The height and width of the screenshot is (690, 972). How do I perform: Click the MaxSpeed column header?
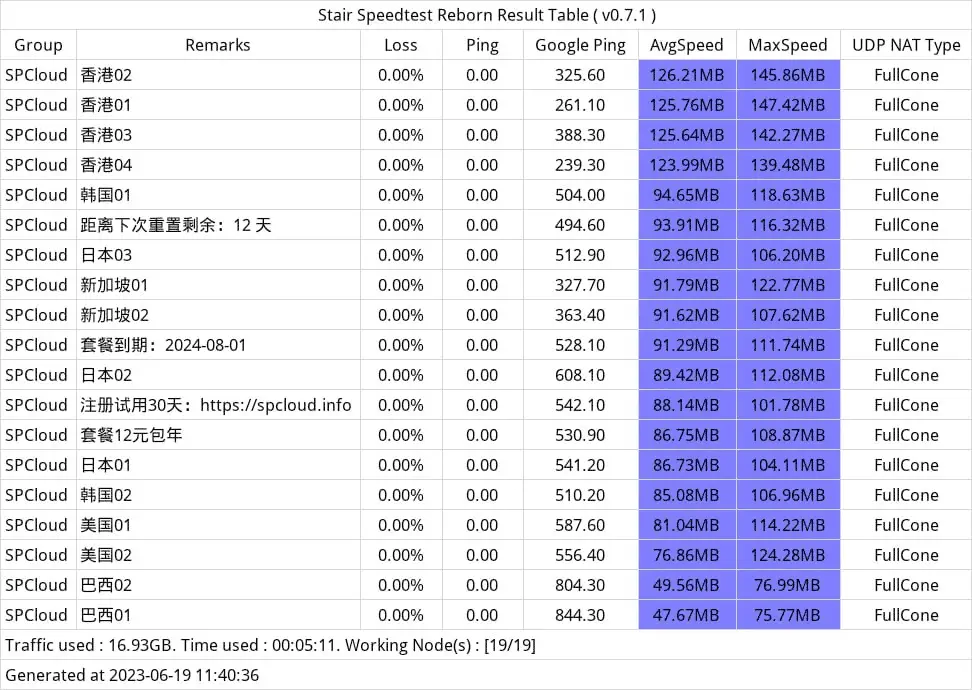pos(788,45)
